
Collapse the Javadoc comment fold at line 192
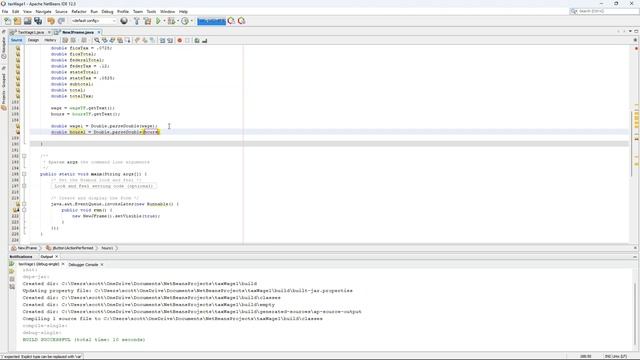click(x=24, y=156)
